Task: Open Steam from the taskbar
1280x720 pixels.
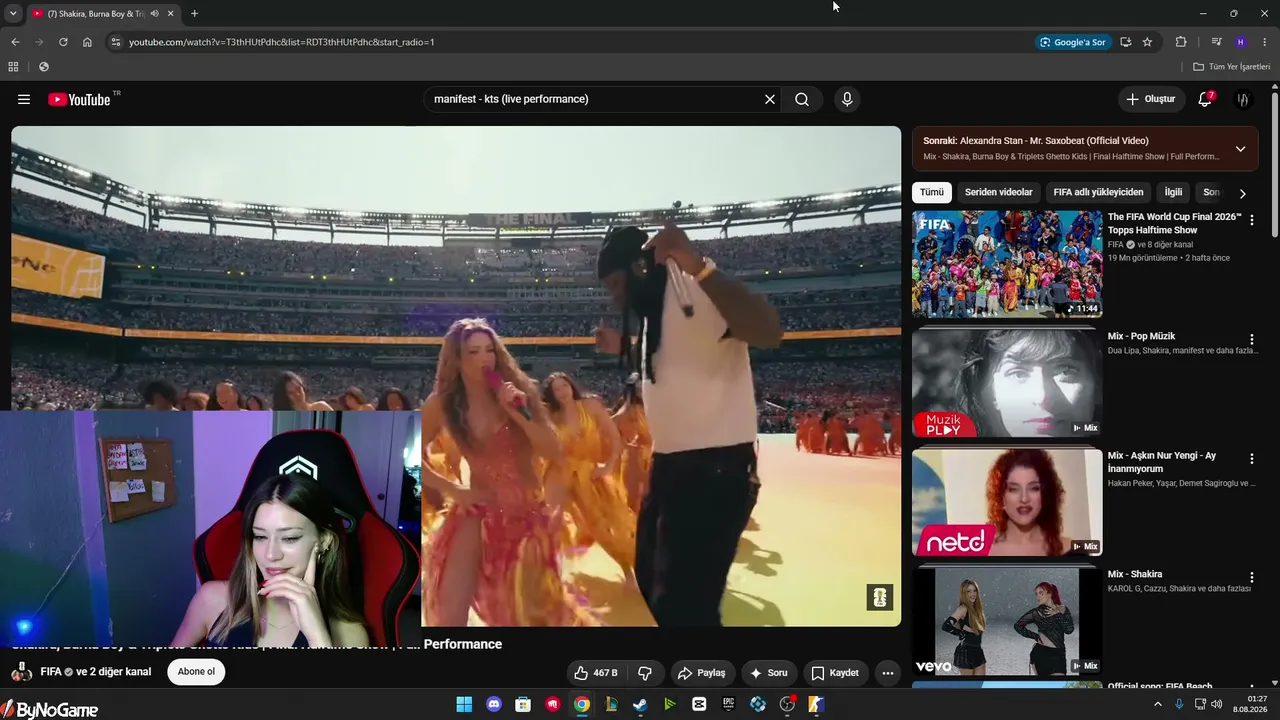Action: (x=640, y=704)
